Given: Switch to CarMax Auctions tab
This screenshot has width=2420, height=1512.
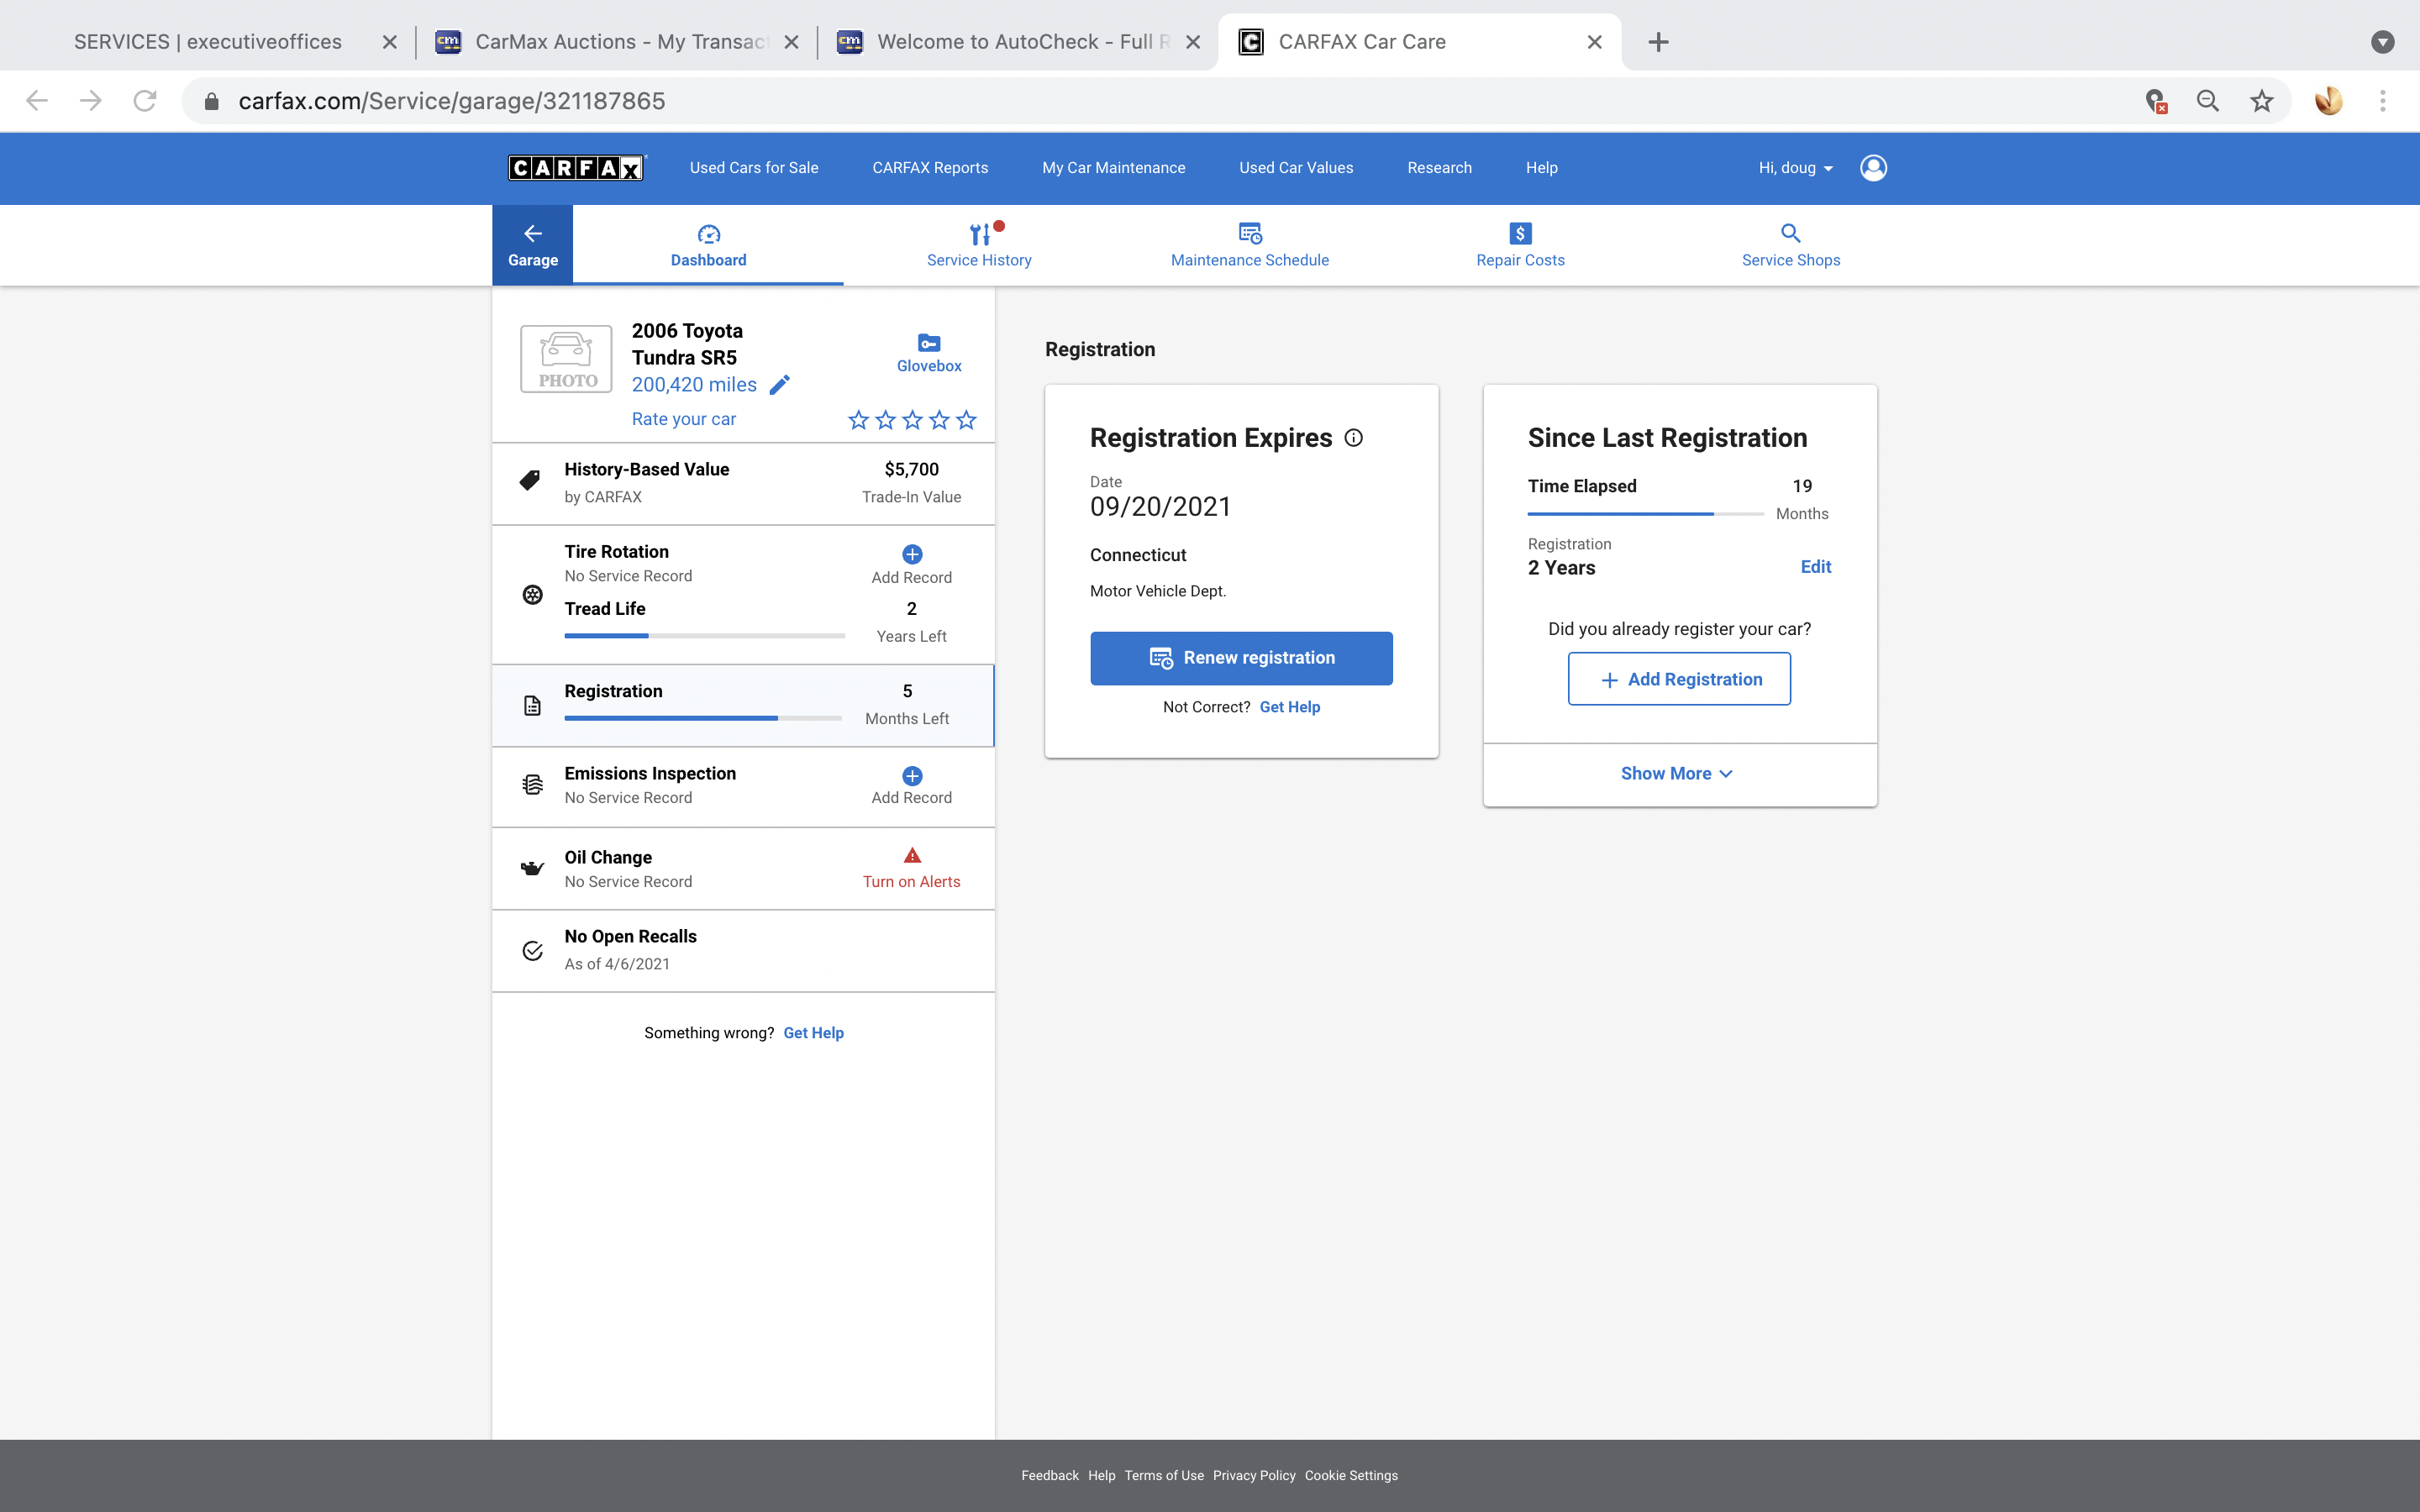Looking at the screenshot, I should click(x=616, y=42).
